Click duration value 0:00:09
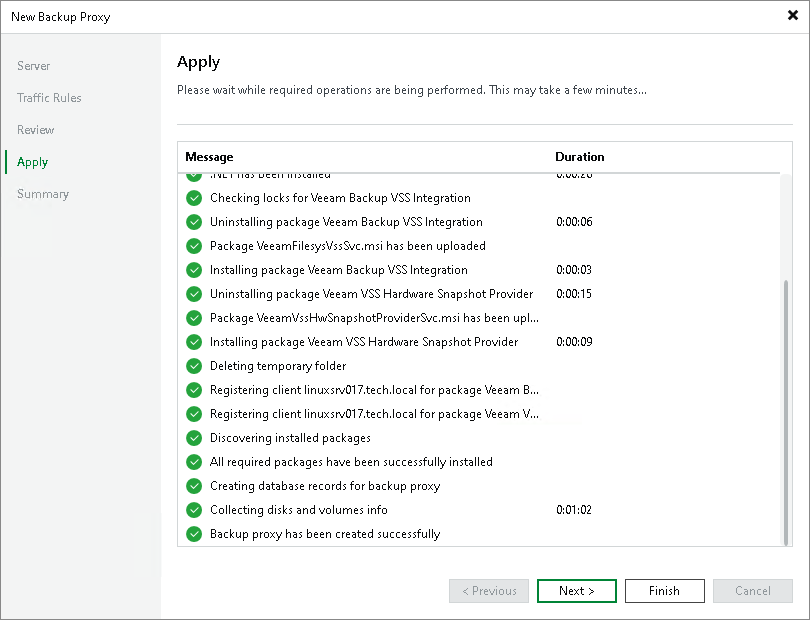Screen dimensions: 810x620 pyautogui.click(x=574, y=342)
